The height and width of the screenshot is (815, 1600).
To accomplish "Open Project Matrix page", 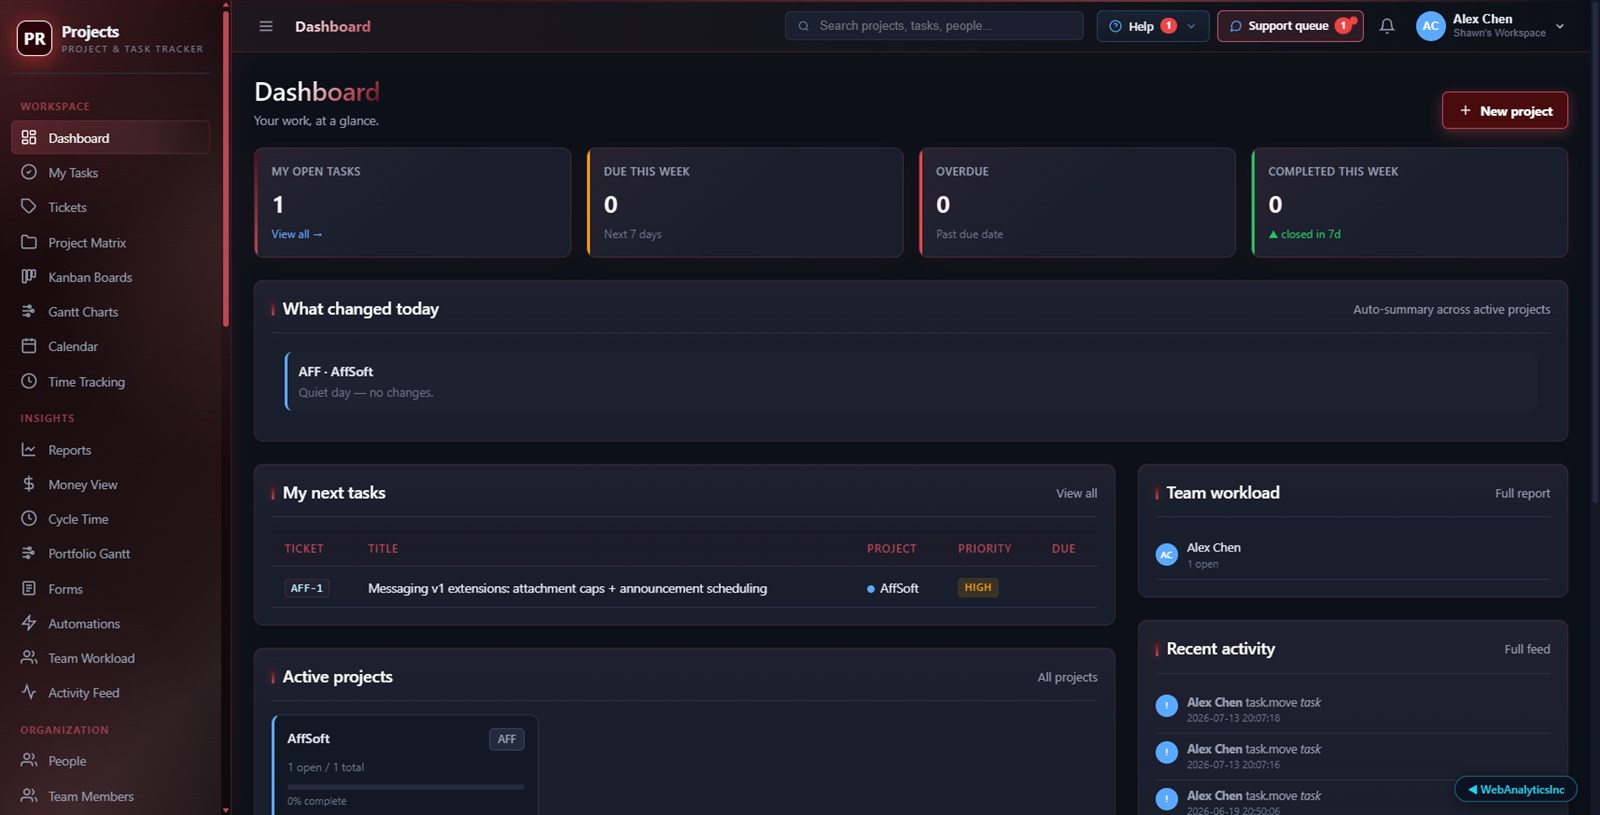I will (x=110, y=243).
